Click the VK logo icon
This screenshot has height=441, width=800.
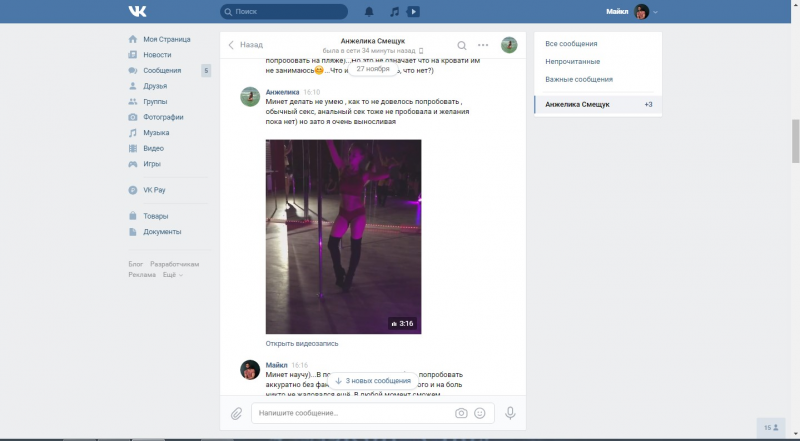pos(137,11)
